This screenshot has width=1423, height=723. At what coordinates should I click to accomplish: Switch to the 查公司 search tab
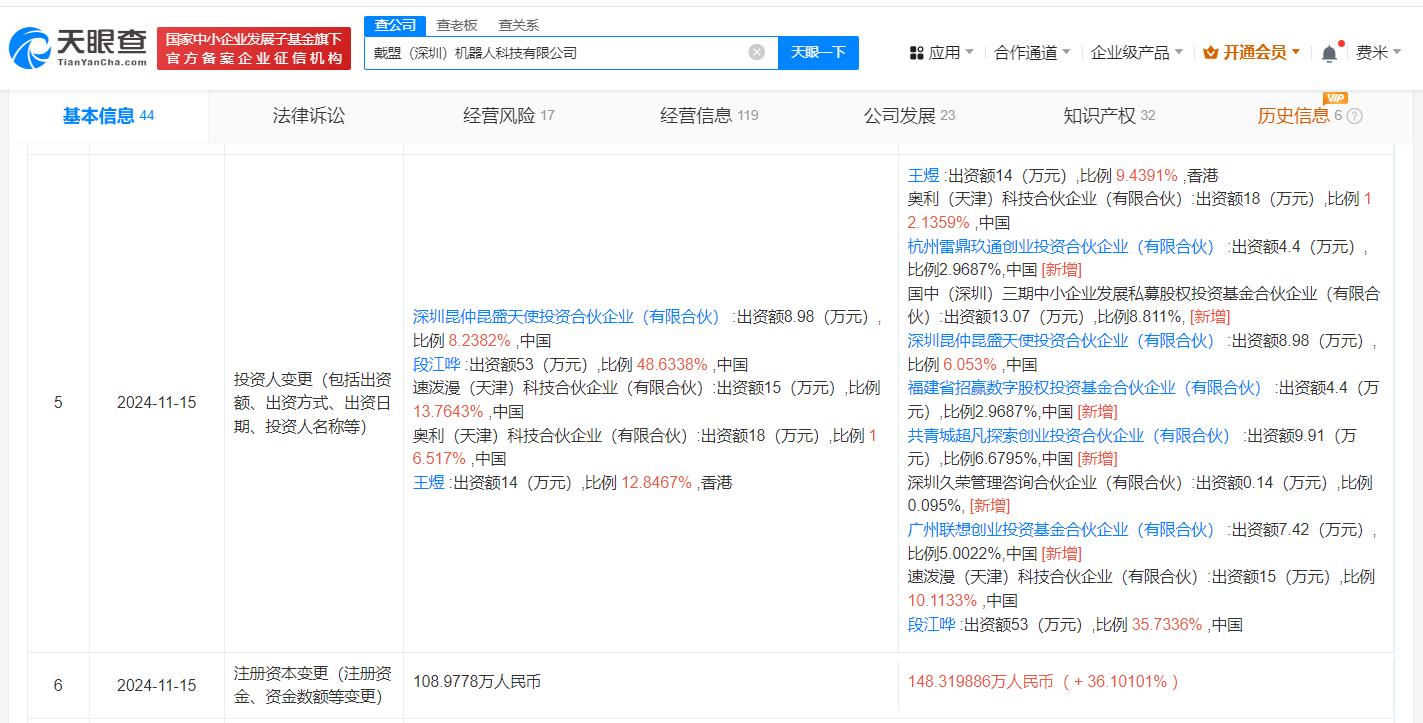click(395, 25)
